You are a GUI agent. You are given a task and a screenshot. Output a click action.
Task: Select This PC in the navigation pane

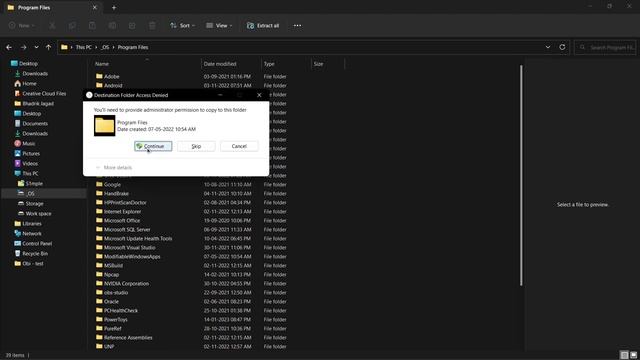(x=30, y=173)
